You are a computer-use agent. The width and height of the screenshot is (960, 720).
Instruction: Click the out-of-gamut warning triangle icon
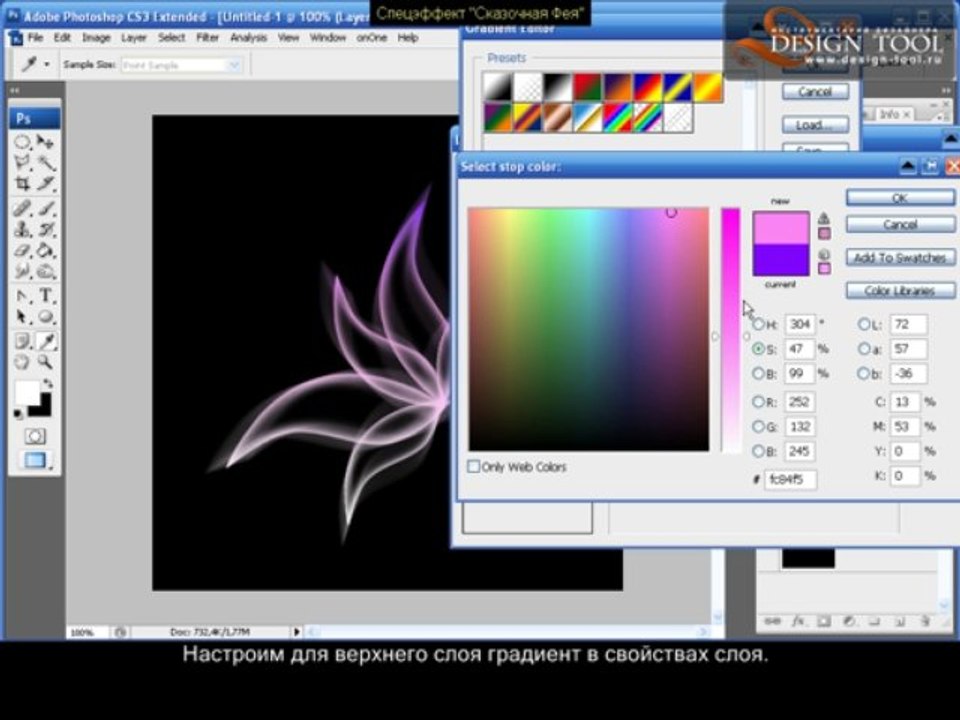pos(824,218)
